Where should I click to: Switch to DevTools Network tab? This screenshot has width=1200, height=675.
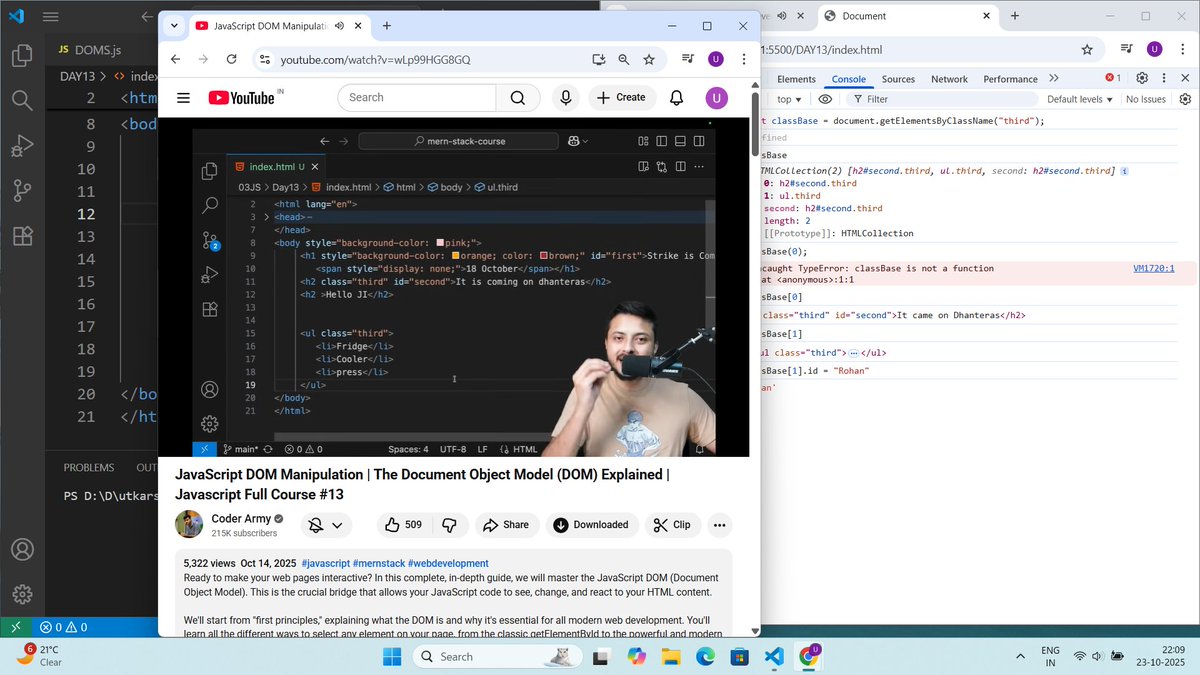point(949,79)
